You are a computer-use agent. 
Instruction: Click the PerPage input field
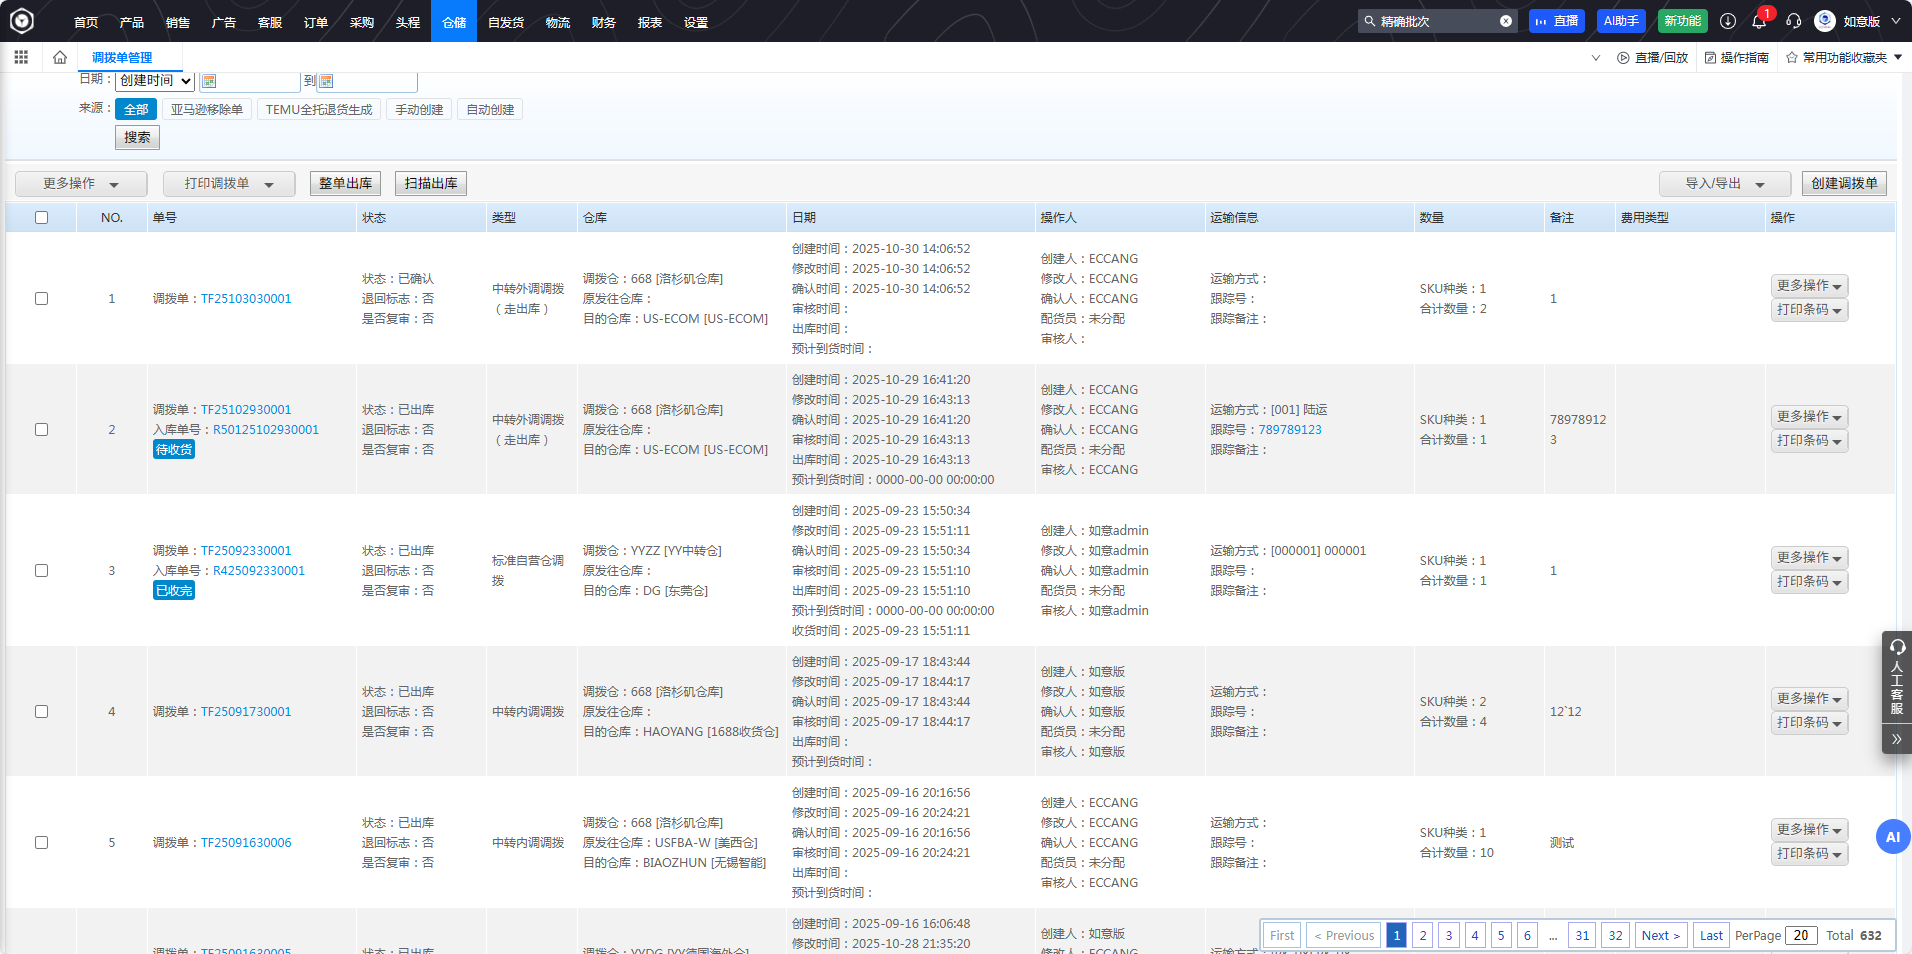(1800, 935)
